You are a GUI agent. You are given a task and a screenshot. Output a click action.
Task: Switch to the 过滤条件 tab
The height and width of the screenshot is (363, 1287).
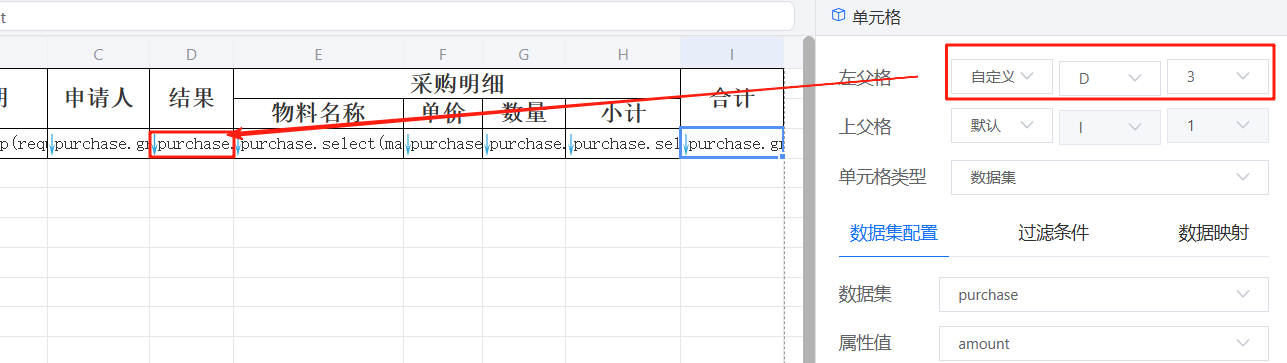pyautogui.click(x=1053, y=234)
